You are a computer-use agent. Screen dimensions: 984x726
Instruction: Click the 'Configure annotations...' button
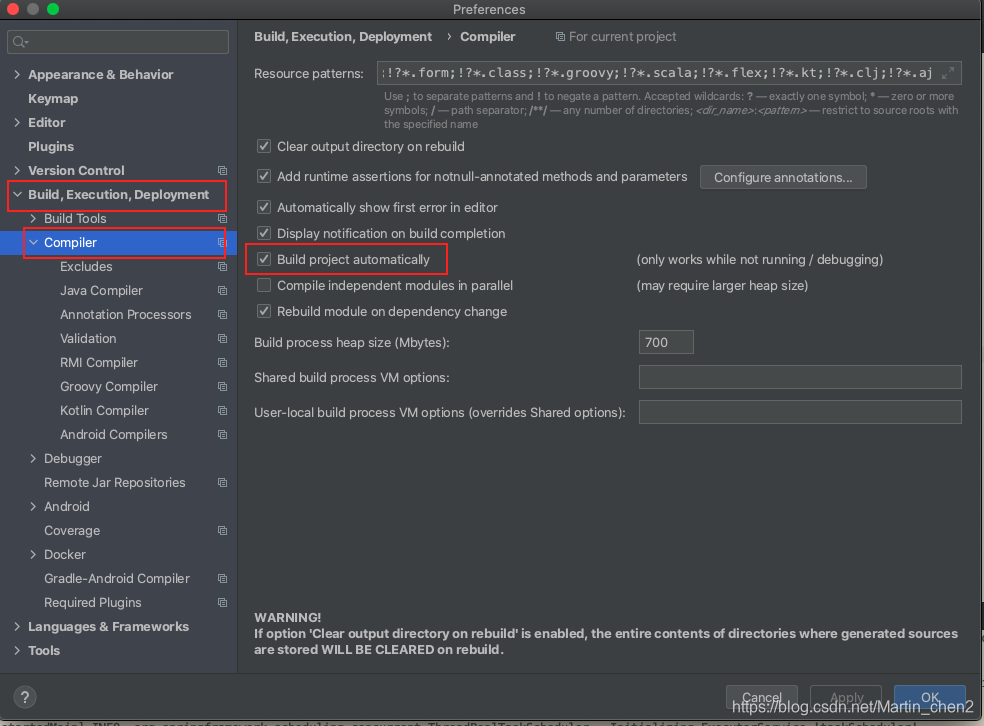tap(783, 177)
